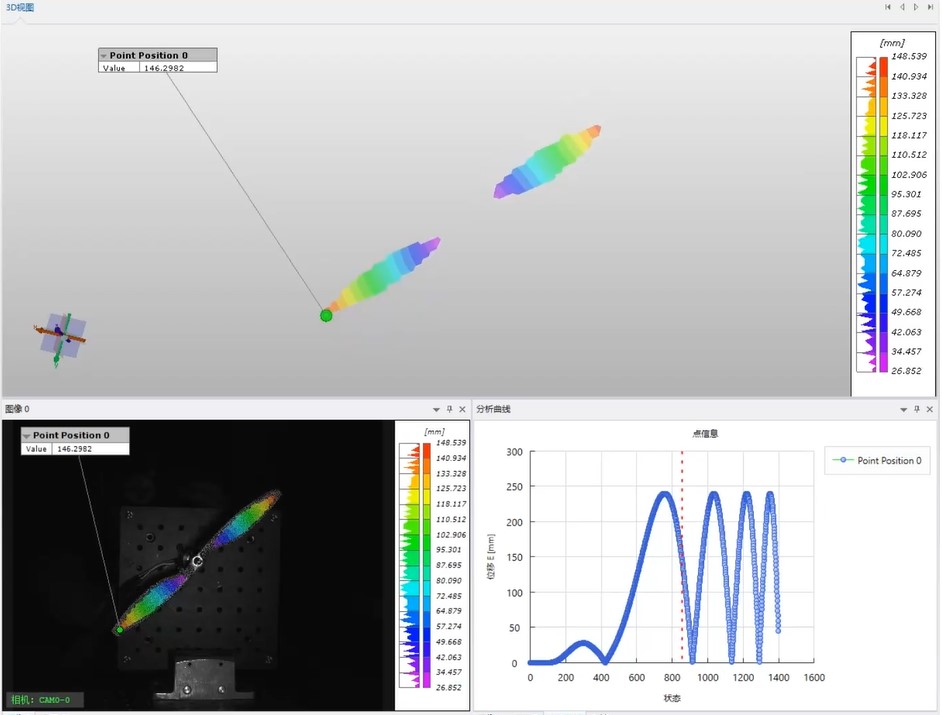Click the coordinate axis gizmo in 3D view
942x715 pixels.
click(x=62, y=335)
